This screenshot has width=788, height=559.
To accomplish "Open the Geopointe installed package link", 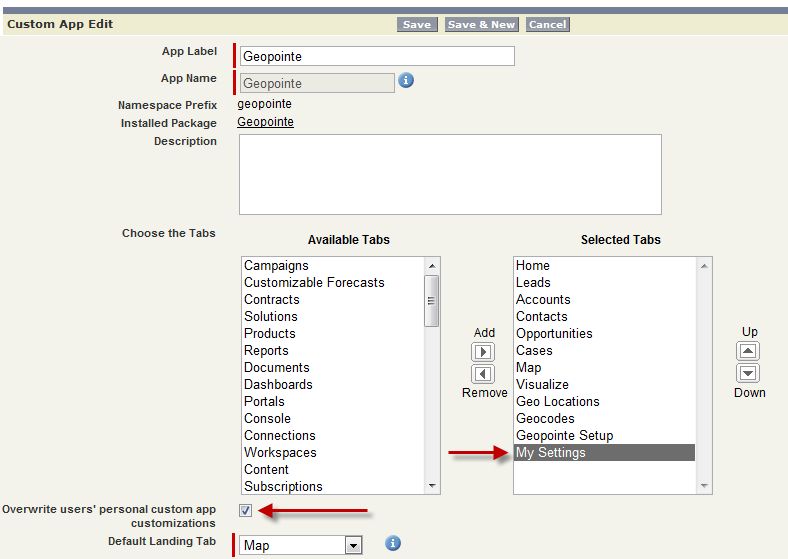I will [265, 122].
